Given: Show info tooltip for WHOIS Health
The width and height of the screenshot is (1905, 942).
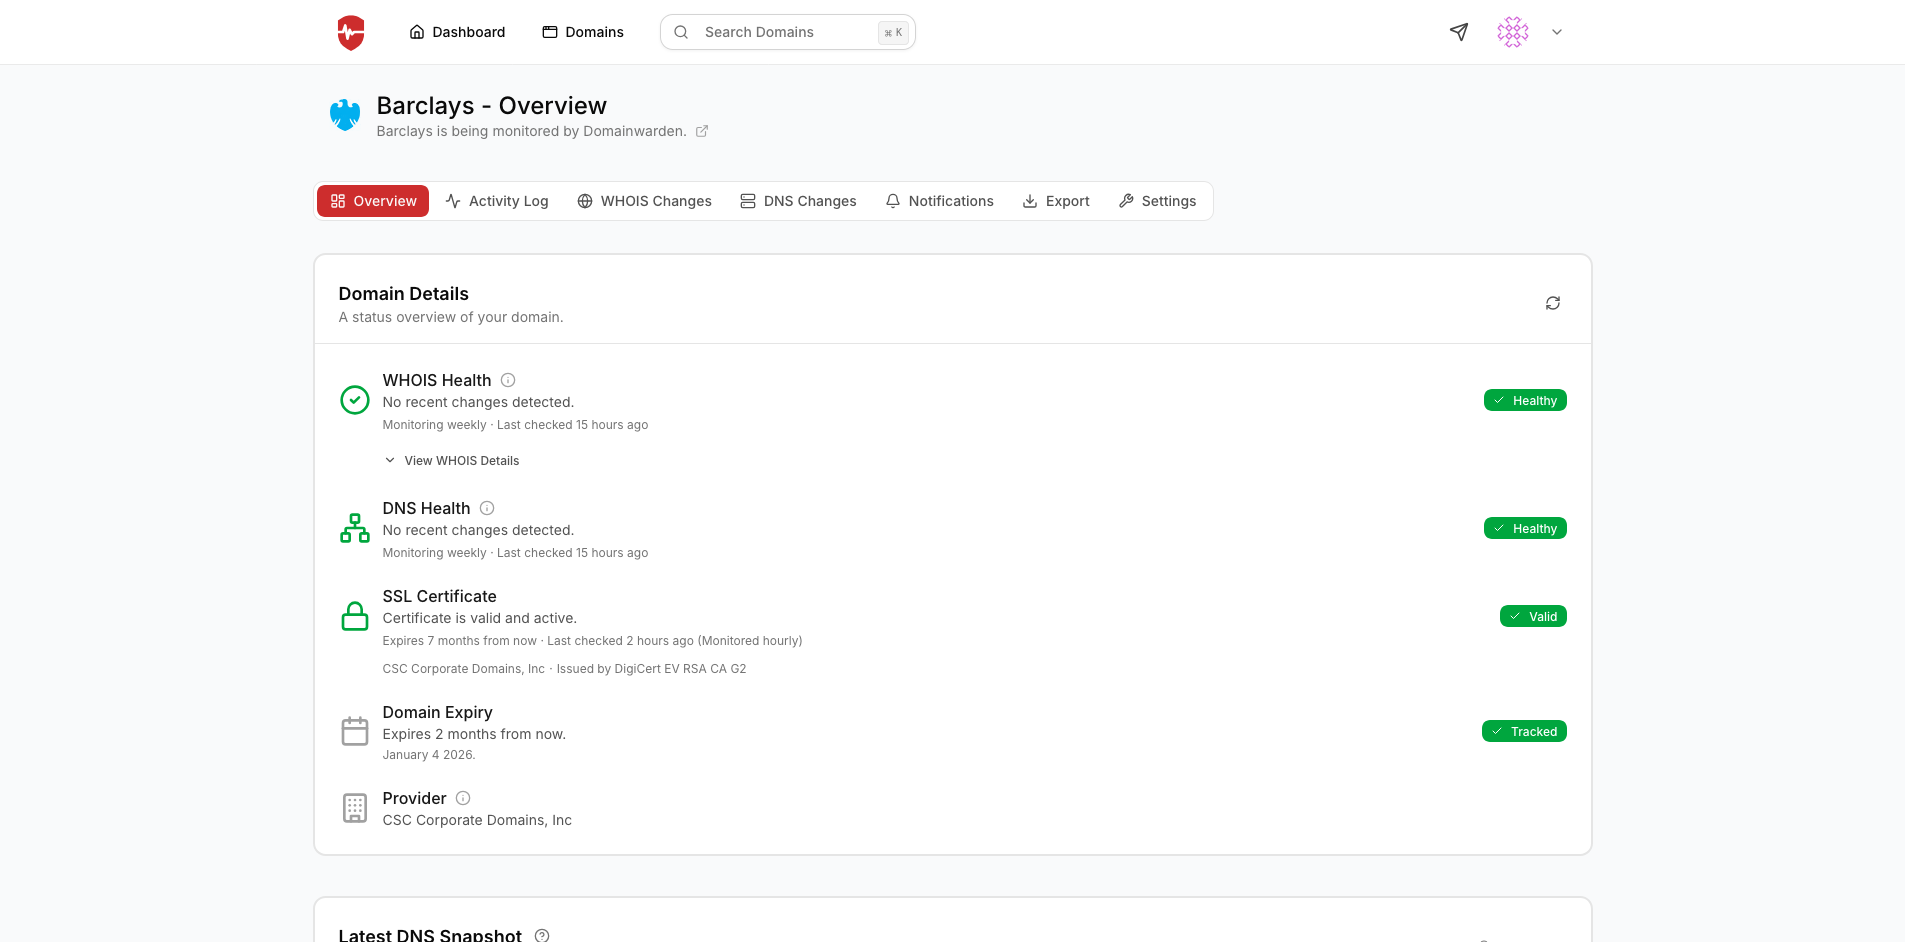Looking at the screenshot, I should 508,380.
